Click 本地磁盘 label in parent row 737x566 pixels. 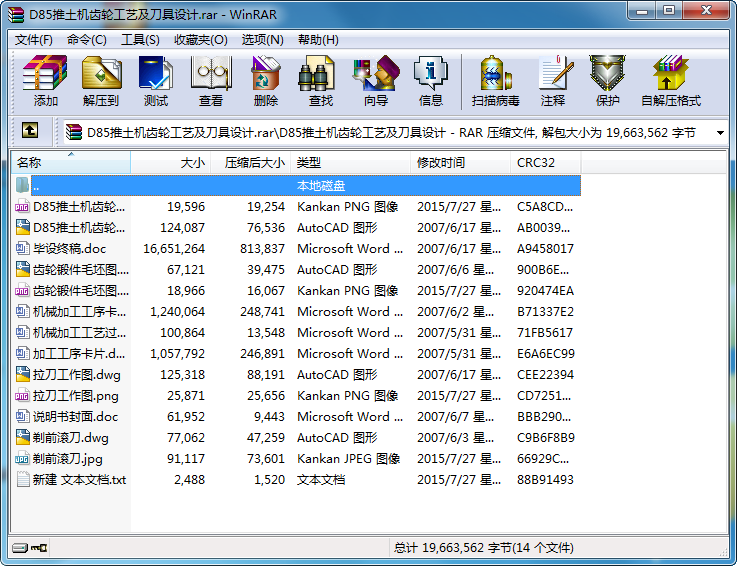point(321,186)
